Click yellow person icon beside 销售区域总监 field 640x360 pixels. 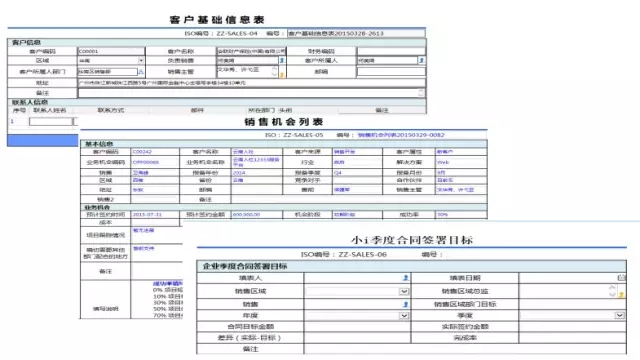[x=621, y=294]
